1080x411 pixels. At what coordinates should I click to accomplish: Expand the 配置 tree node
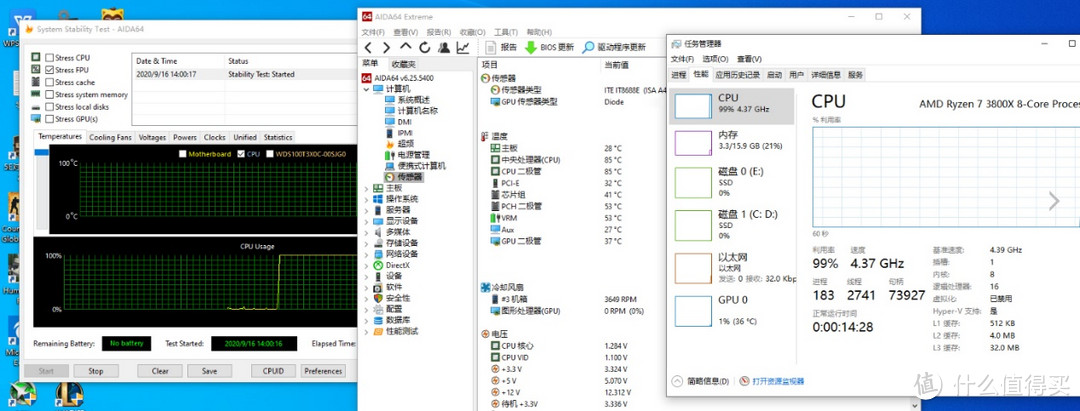pyautogui.click(x=366, y=309)
